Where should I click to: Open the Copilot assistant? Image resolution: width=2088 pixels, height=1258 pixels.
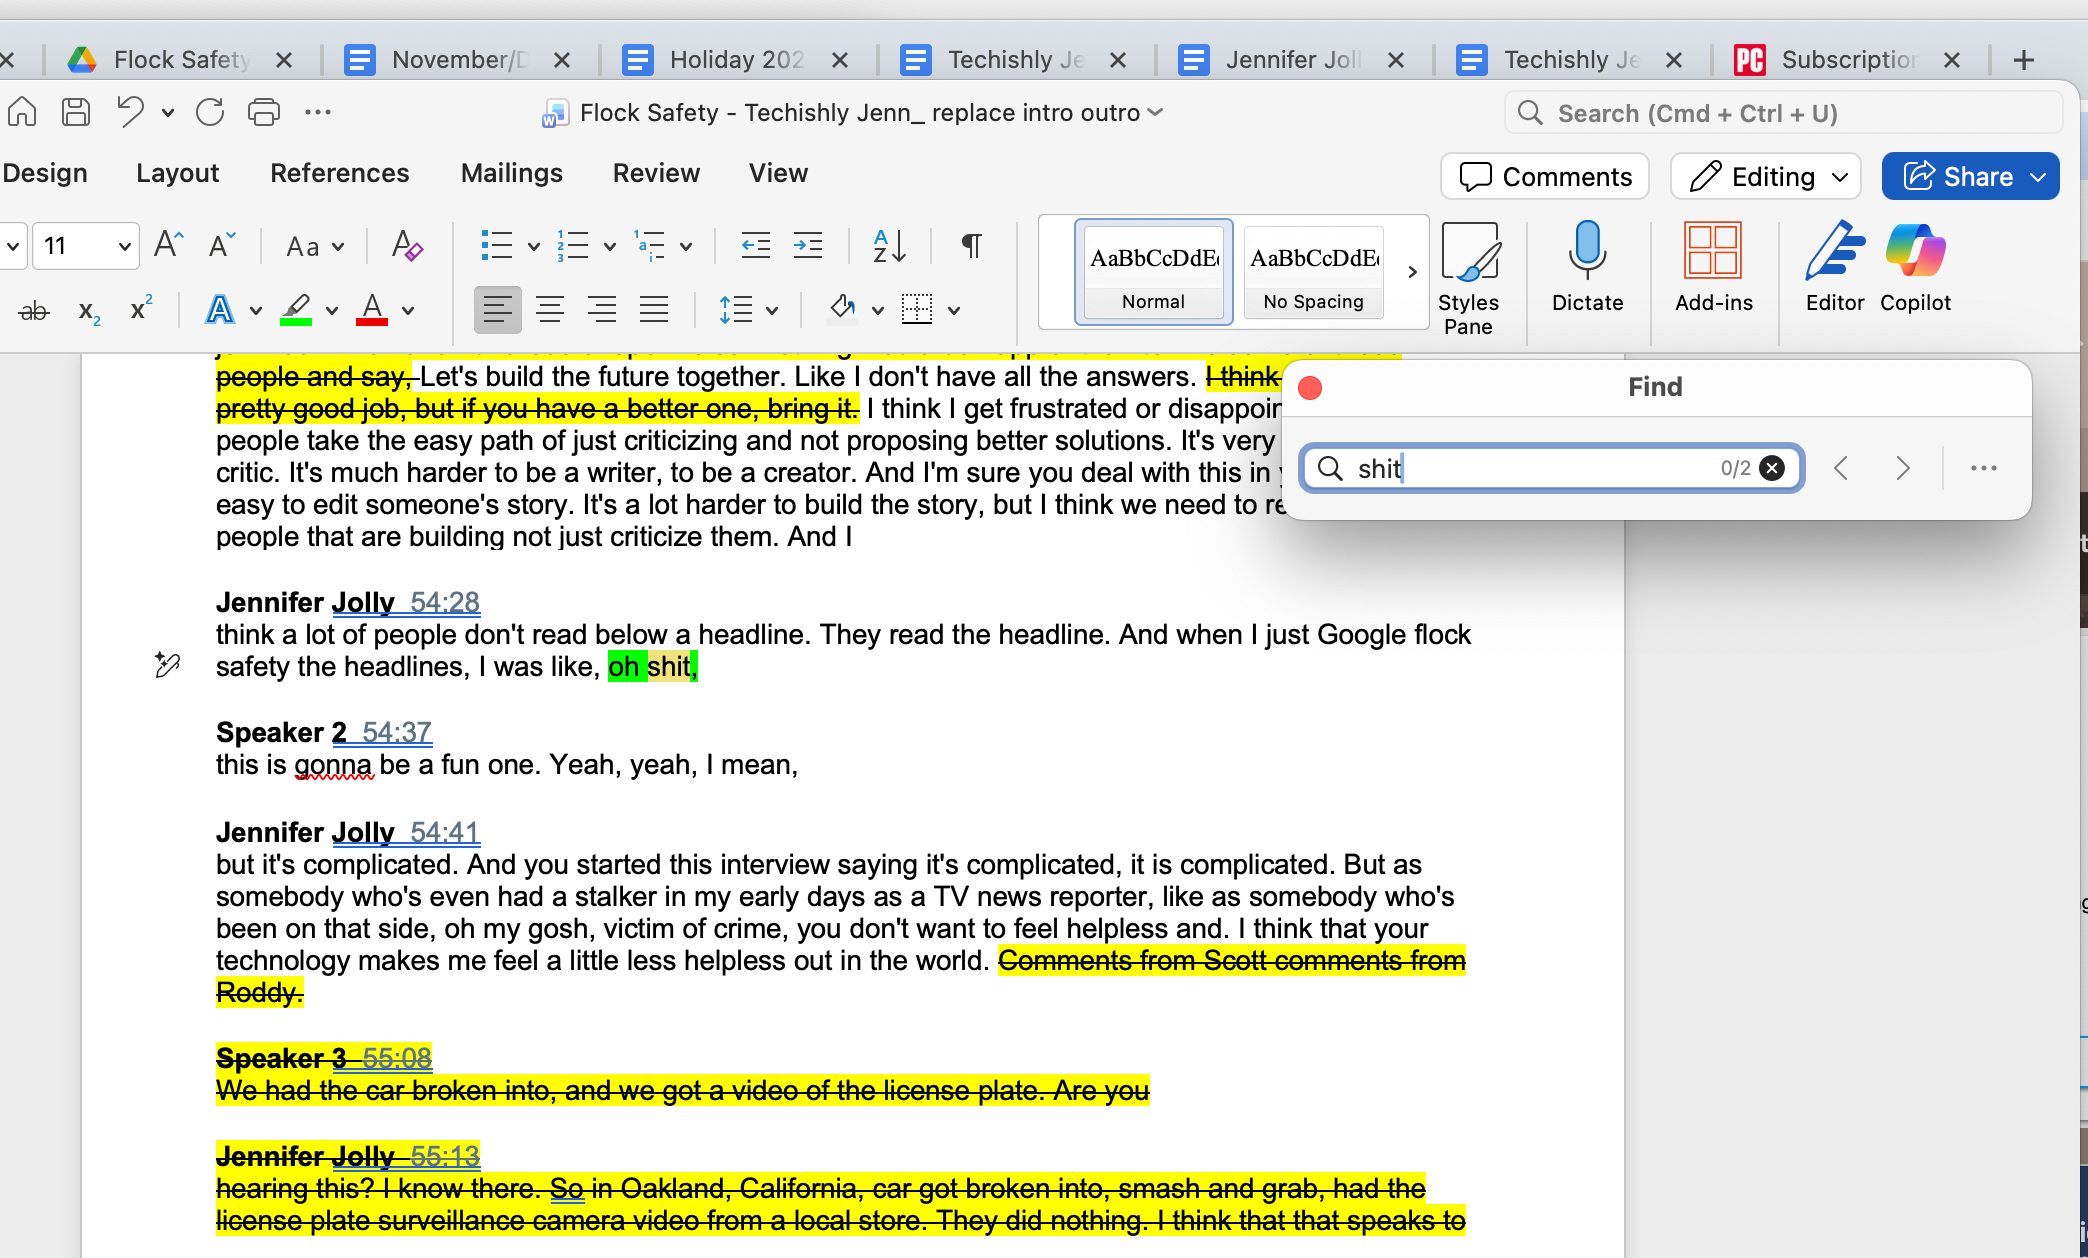click(1915, 250)
